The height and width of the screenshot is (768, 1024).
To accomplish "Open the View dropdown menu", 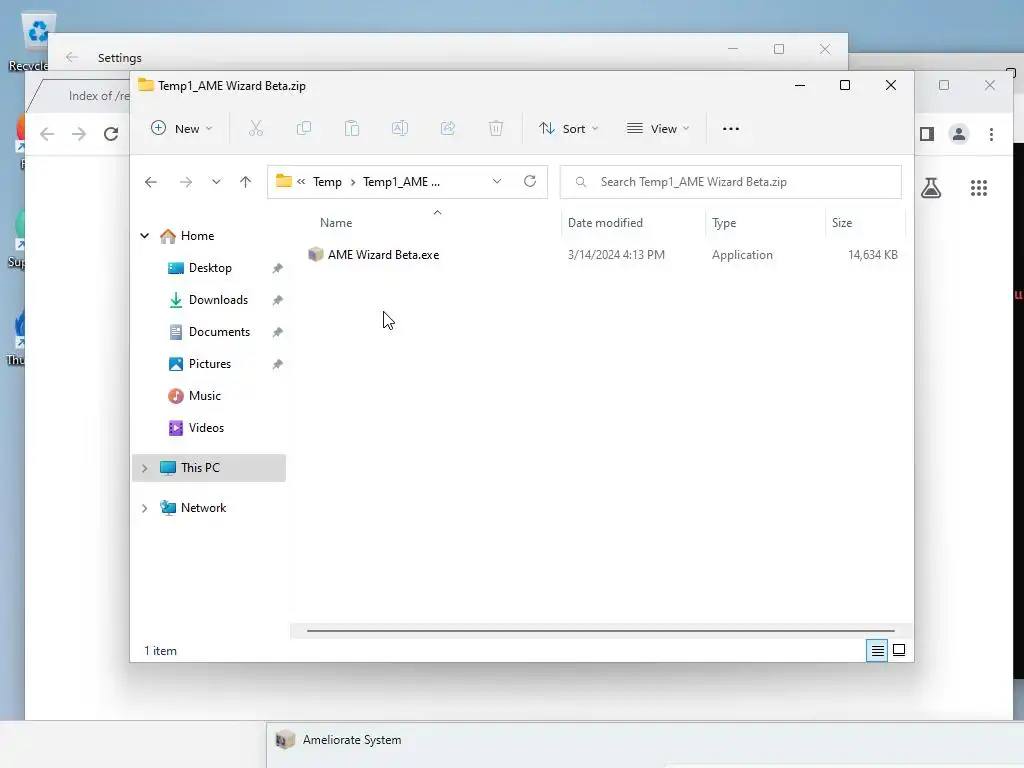I will click(x=658, y=129).
